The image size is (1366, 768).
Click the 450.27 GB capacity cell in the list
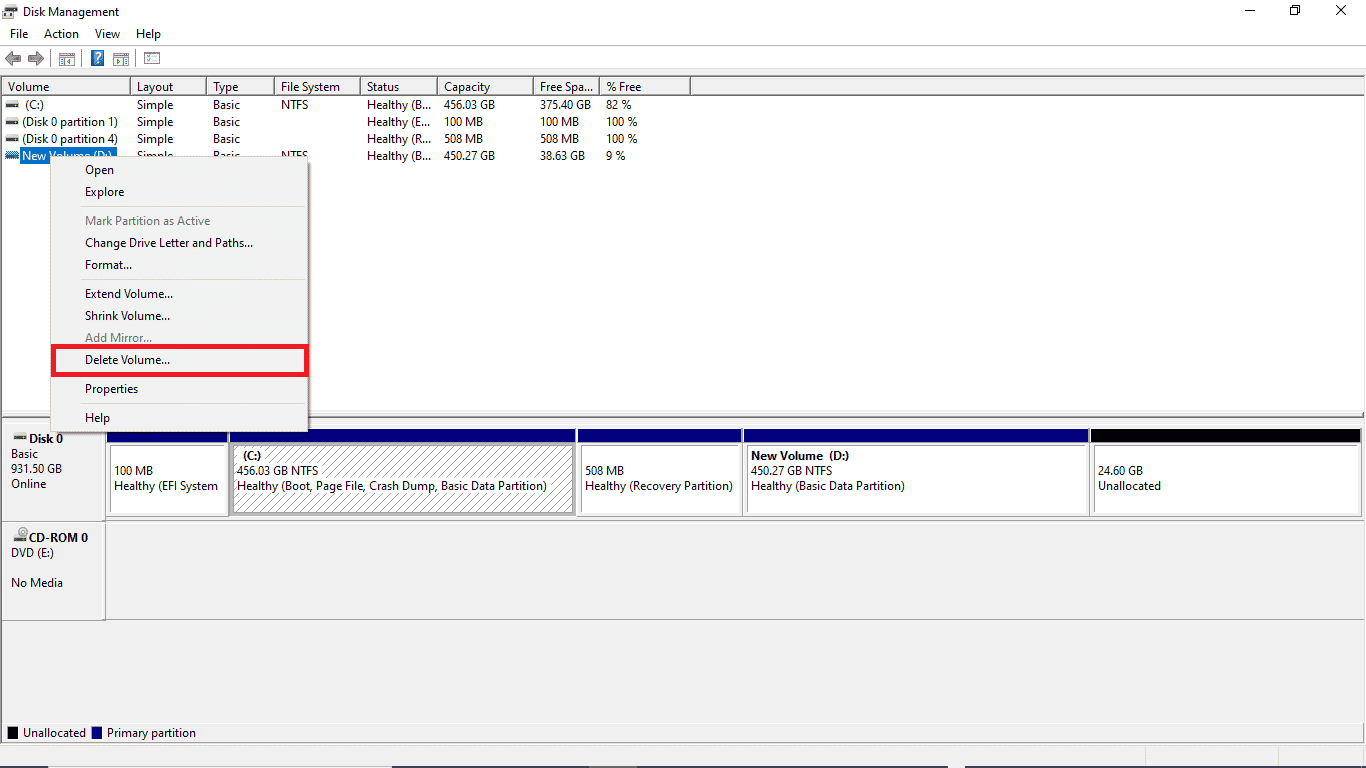pyautogui.click(x=469, y=155)
